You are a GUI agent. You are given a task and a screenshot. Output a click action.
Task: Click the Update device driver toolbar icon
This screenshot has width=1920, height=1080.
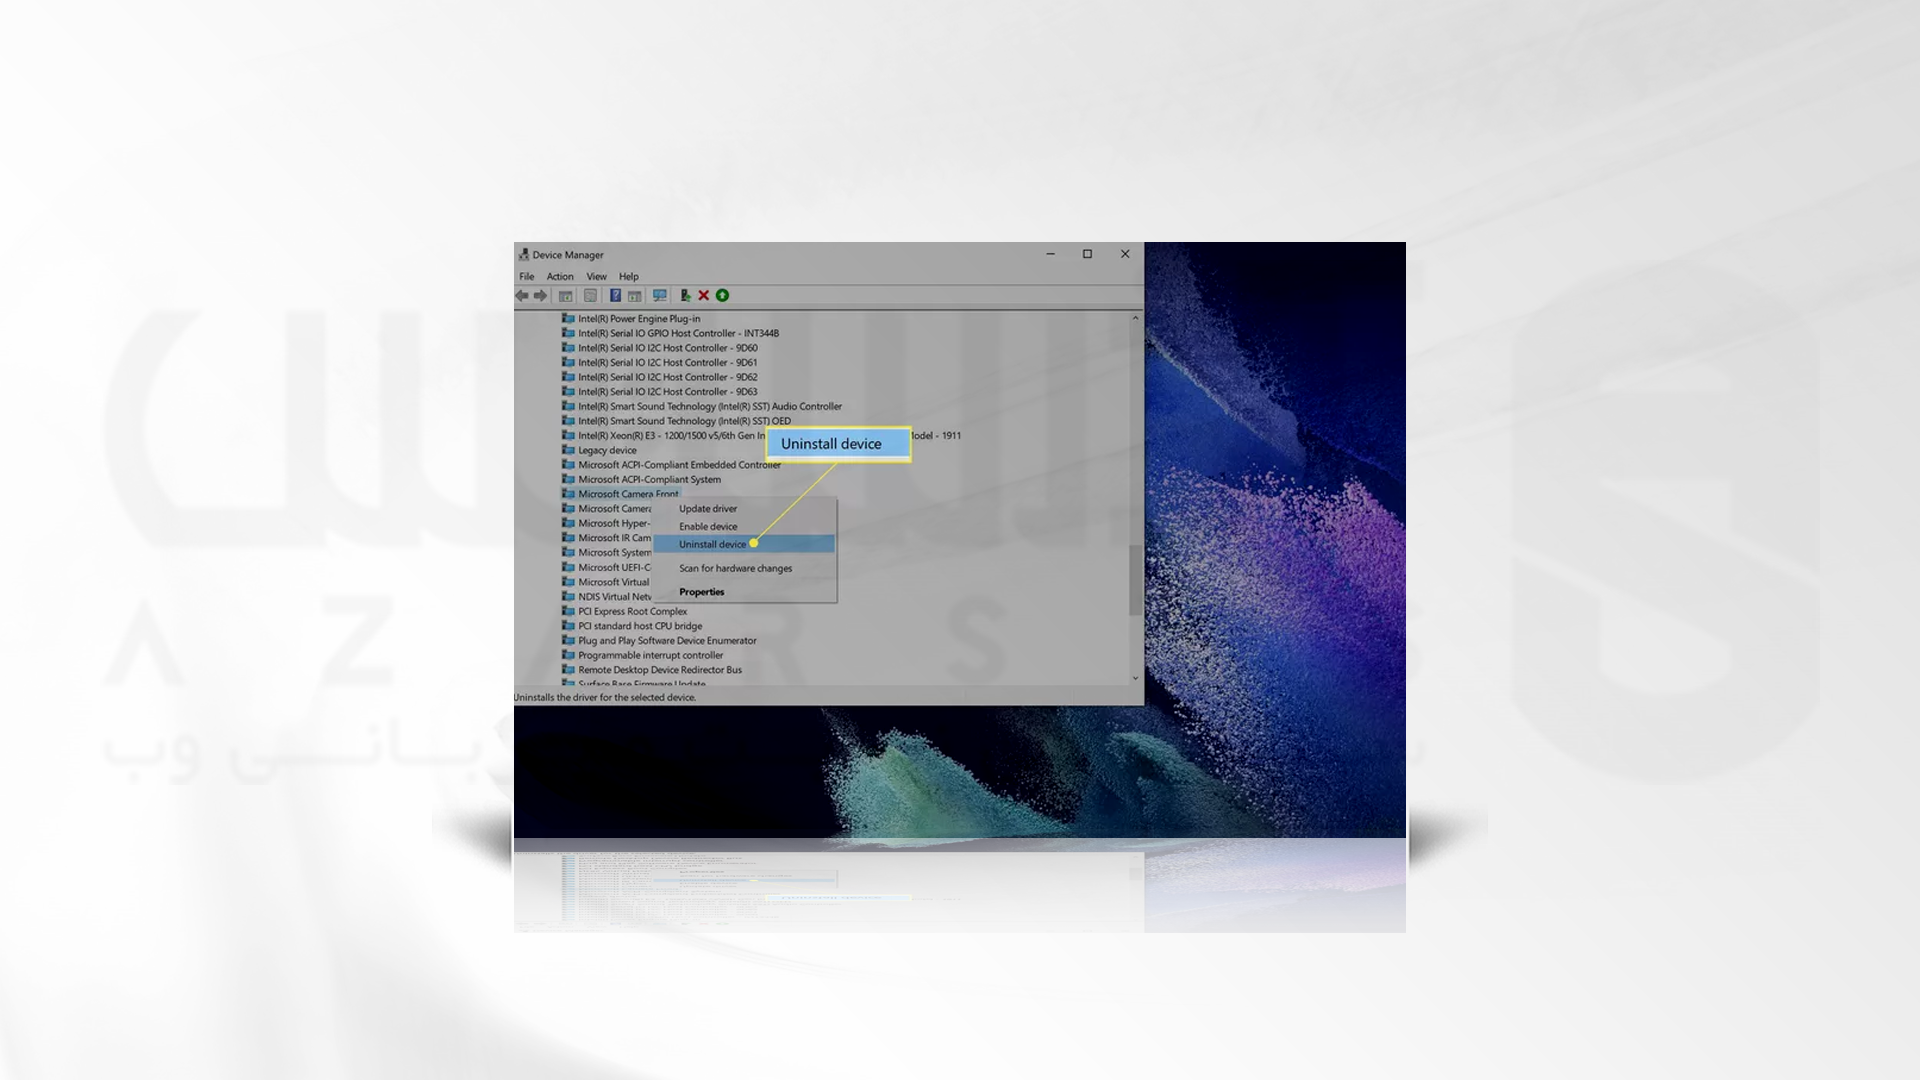click(685, 296)
